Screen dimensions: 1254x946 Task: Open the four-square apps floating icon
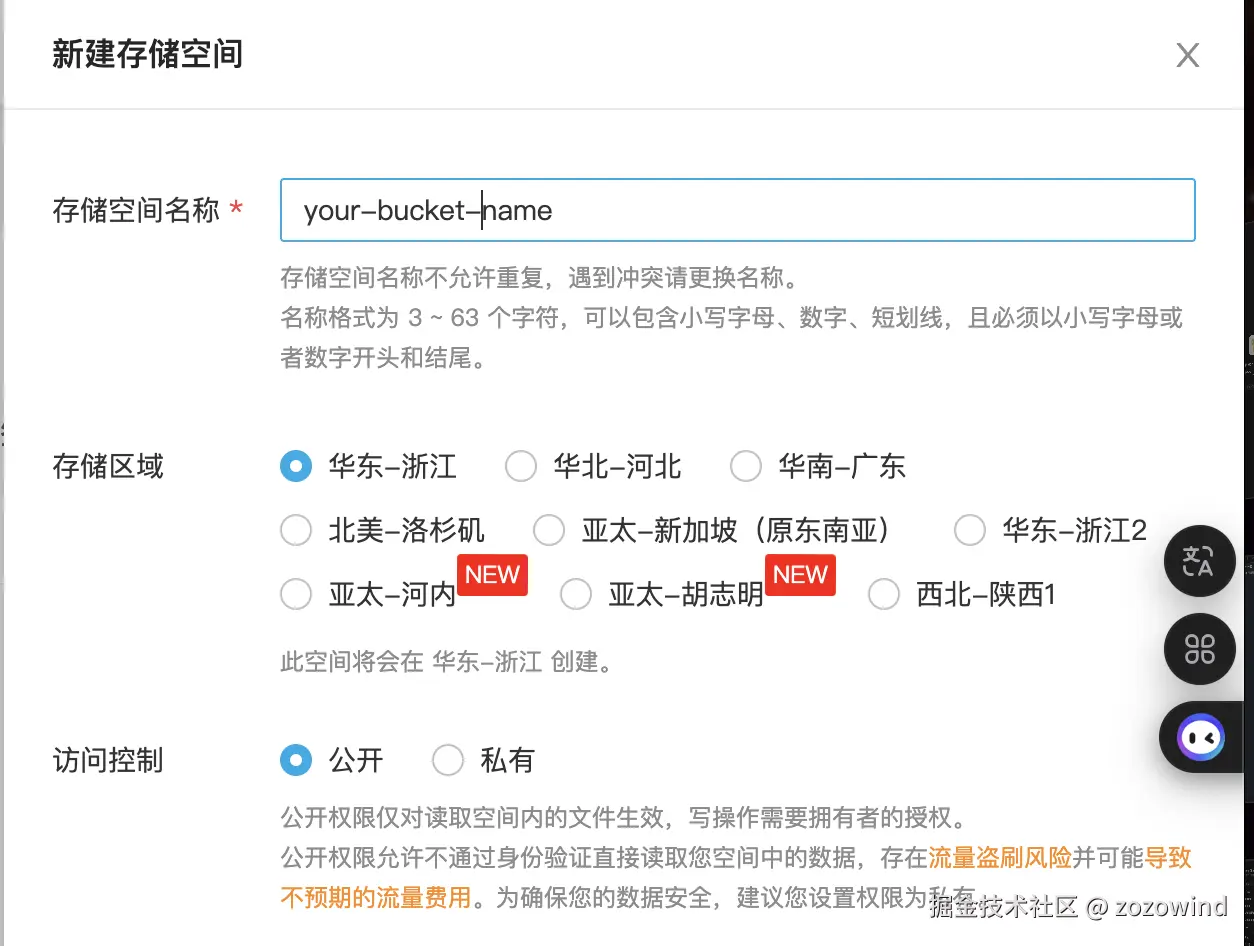point(1199,649)
